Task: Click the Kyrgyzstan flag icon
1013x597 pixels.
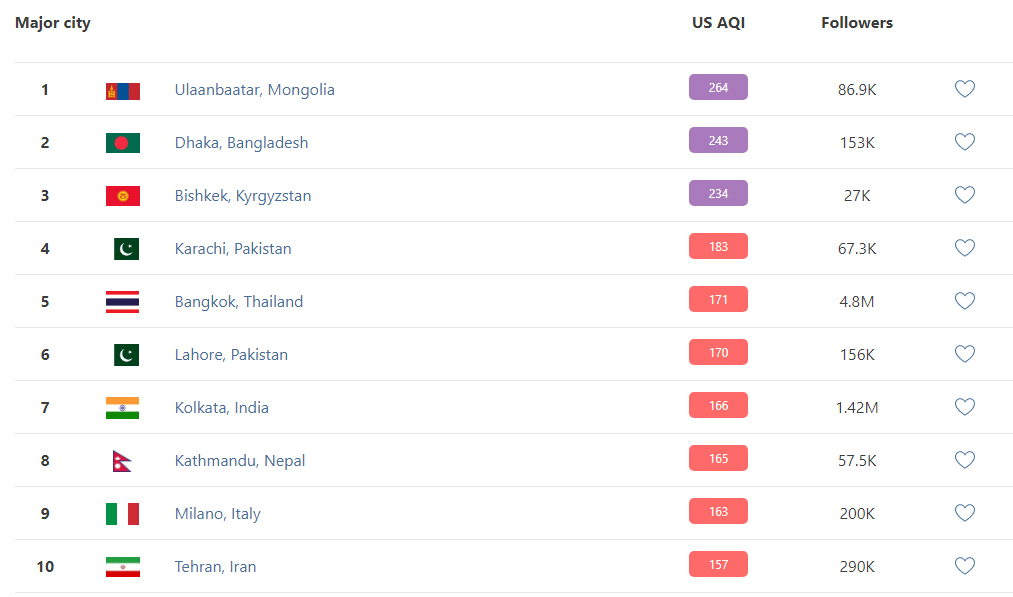Action: click(123, 196)
